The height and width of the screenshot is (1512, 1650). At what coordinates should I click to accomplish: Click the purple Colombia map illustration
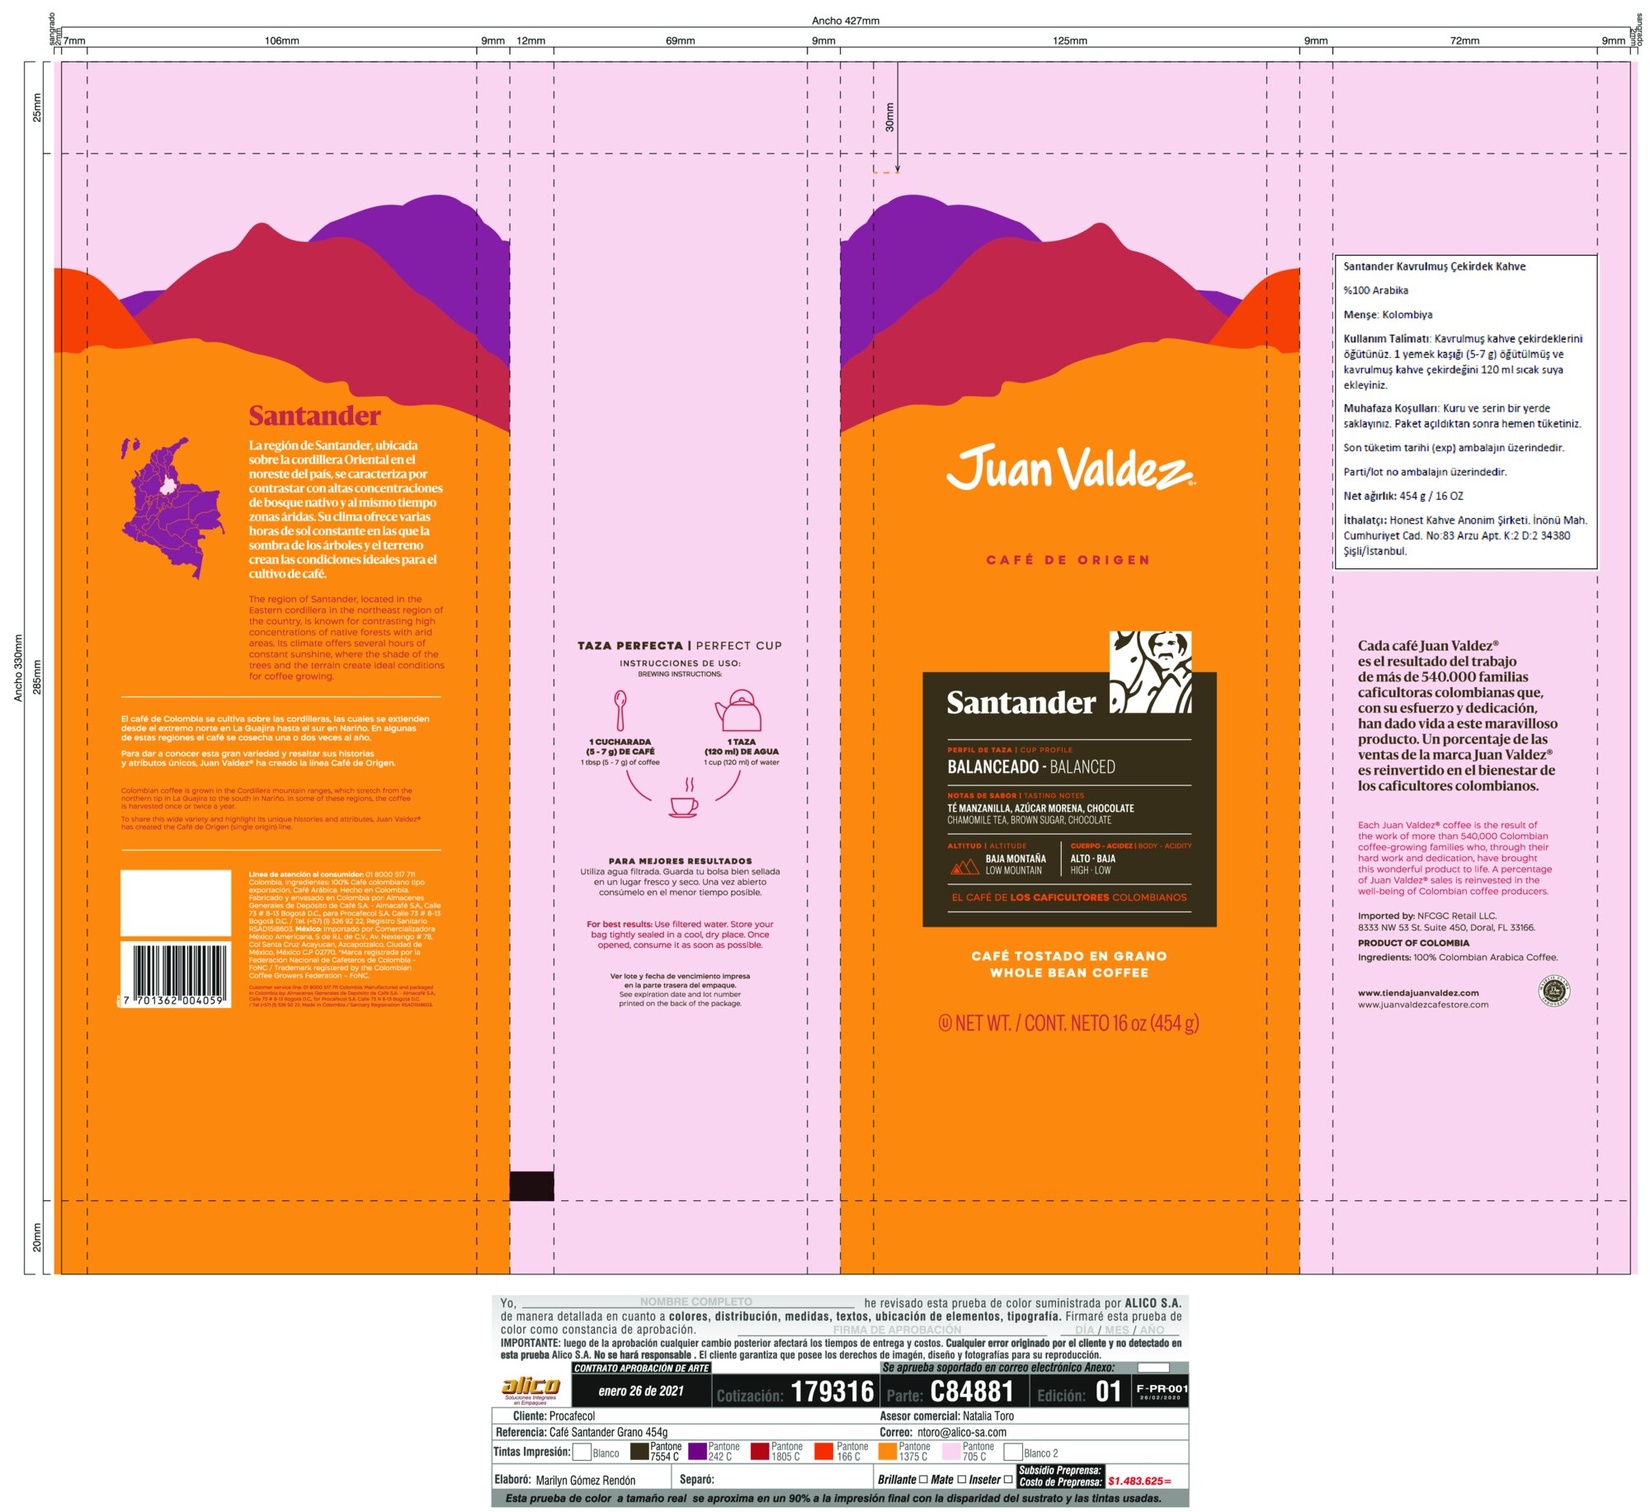[172, 507]
